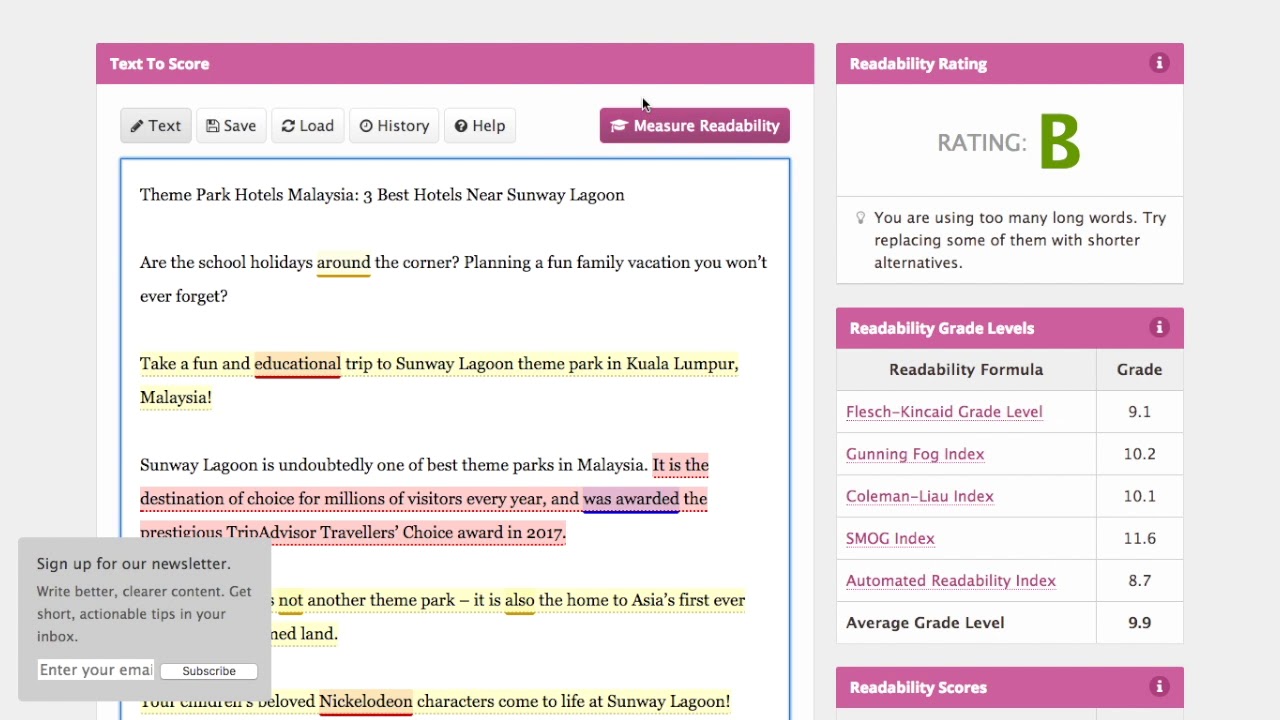Screen dimensions: 1280x720
Task: Click the rating letter B
Action: tap(1060, 142)
